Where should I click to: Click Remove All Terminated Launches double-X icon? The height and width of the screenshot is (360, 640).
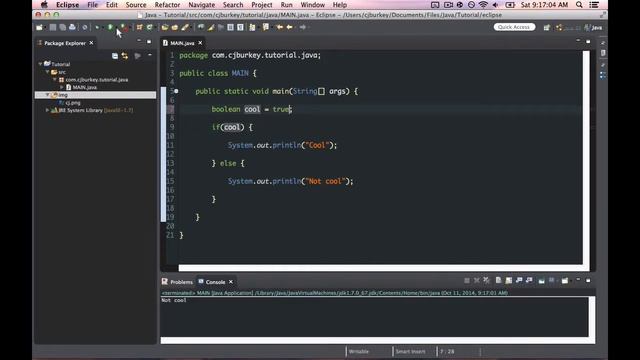click(x=487, y=280)
